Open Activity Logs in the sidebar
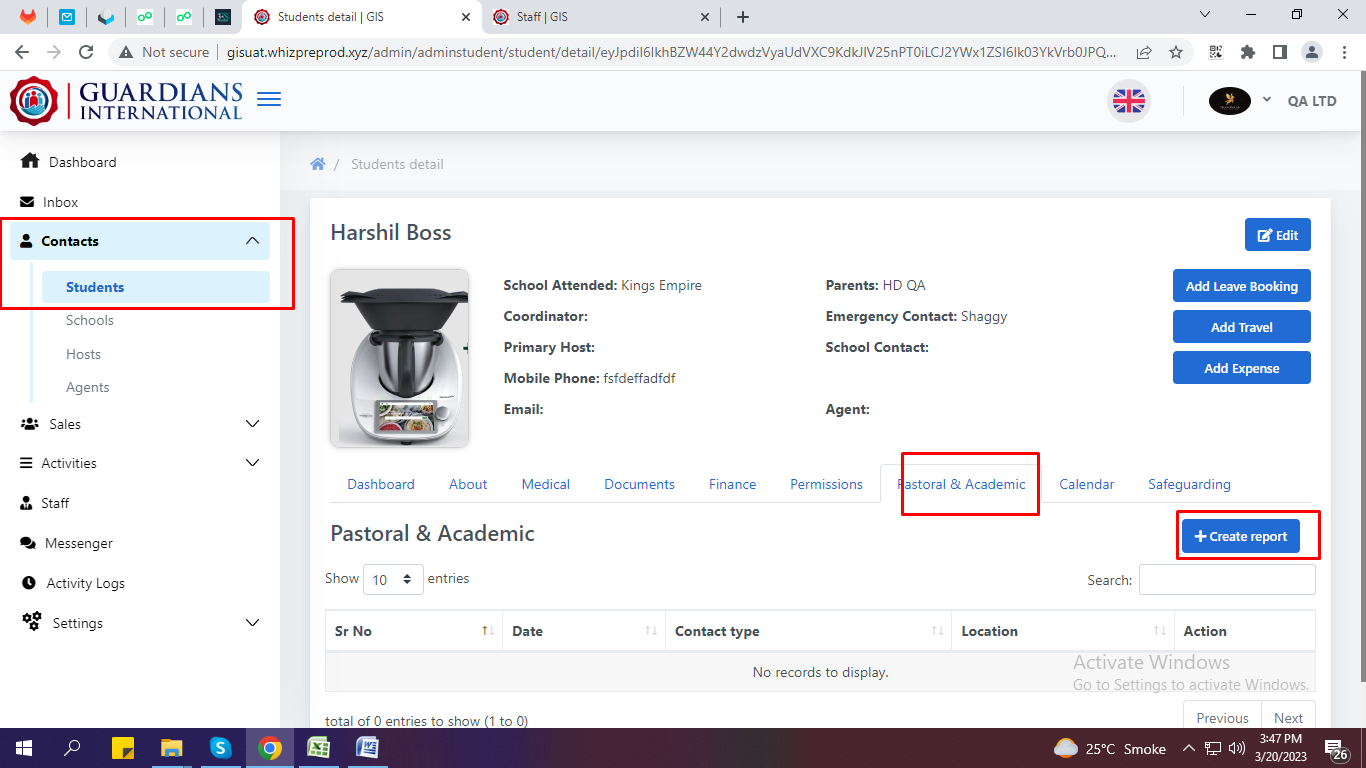This screenshot has height=768, width=1366. (x=85, y=583)
